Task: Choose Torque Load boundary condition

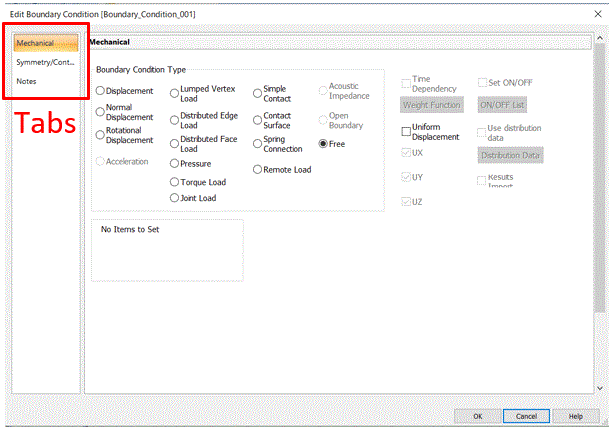Action: tap(174, 182)
